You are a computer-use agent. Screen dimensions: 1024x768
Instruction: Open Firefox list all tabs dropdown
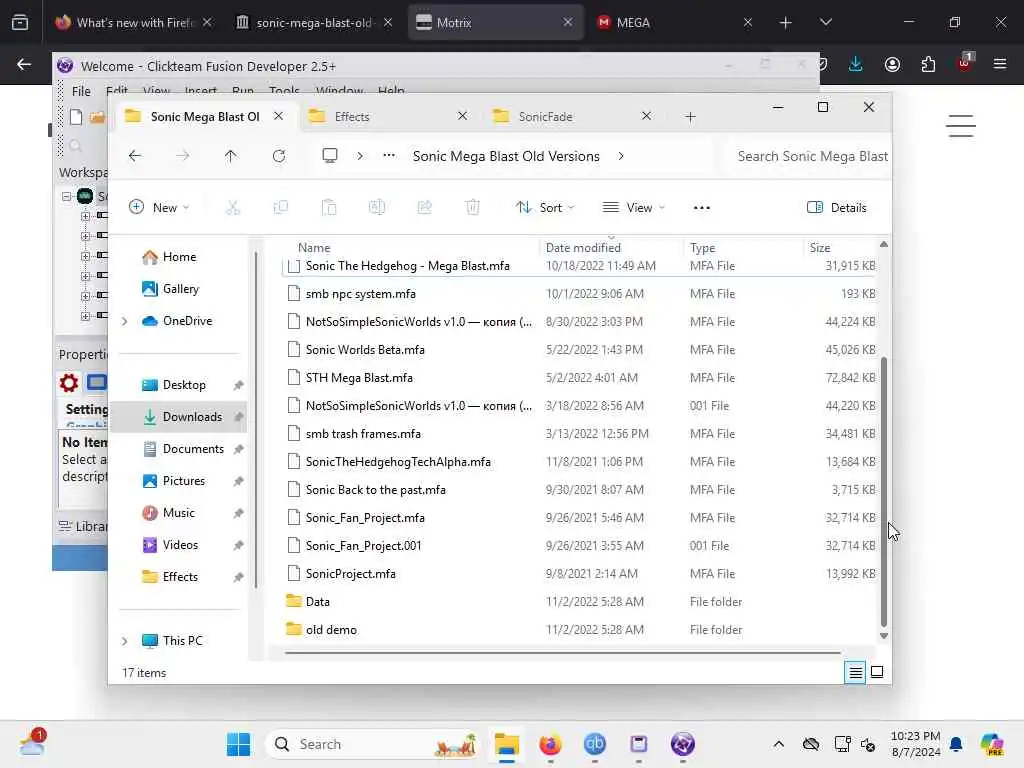[825, 22]
